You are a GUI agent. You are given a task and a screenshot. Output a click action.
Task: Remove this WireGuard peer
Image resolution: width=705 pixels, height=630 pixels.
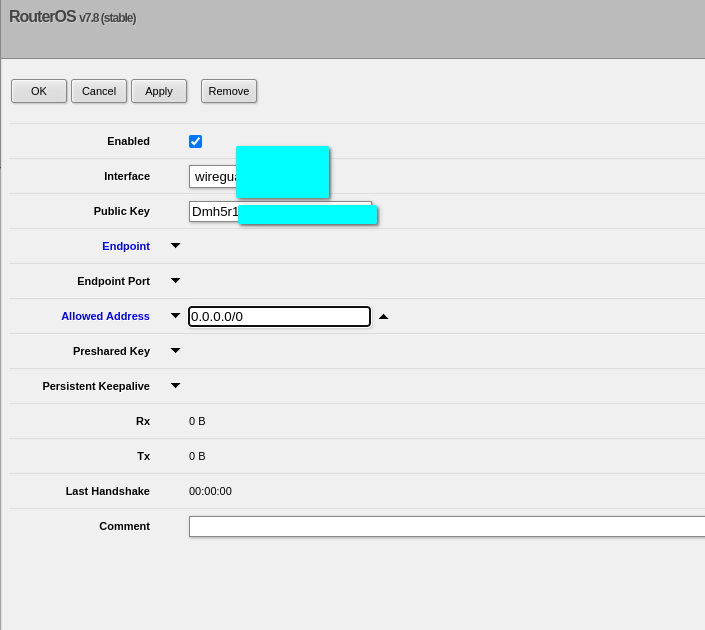[229, 91]
